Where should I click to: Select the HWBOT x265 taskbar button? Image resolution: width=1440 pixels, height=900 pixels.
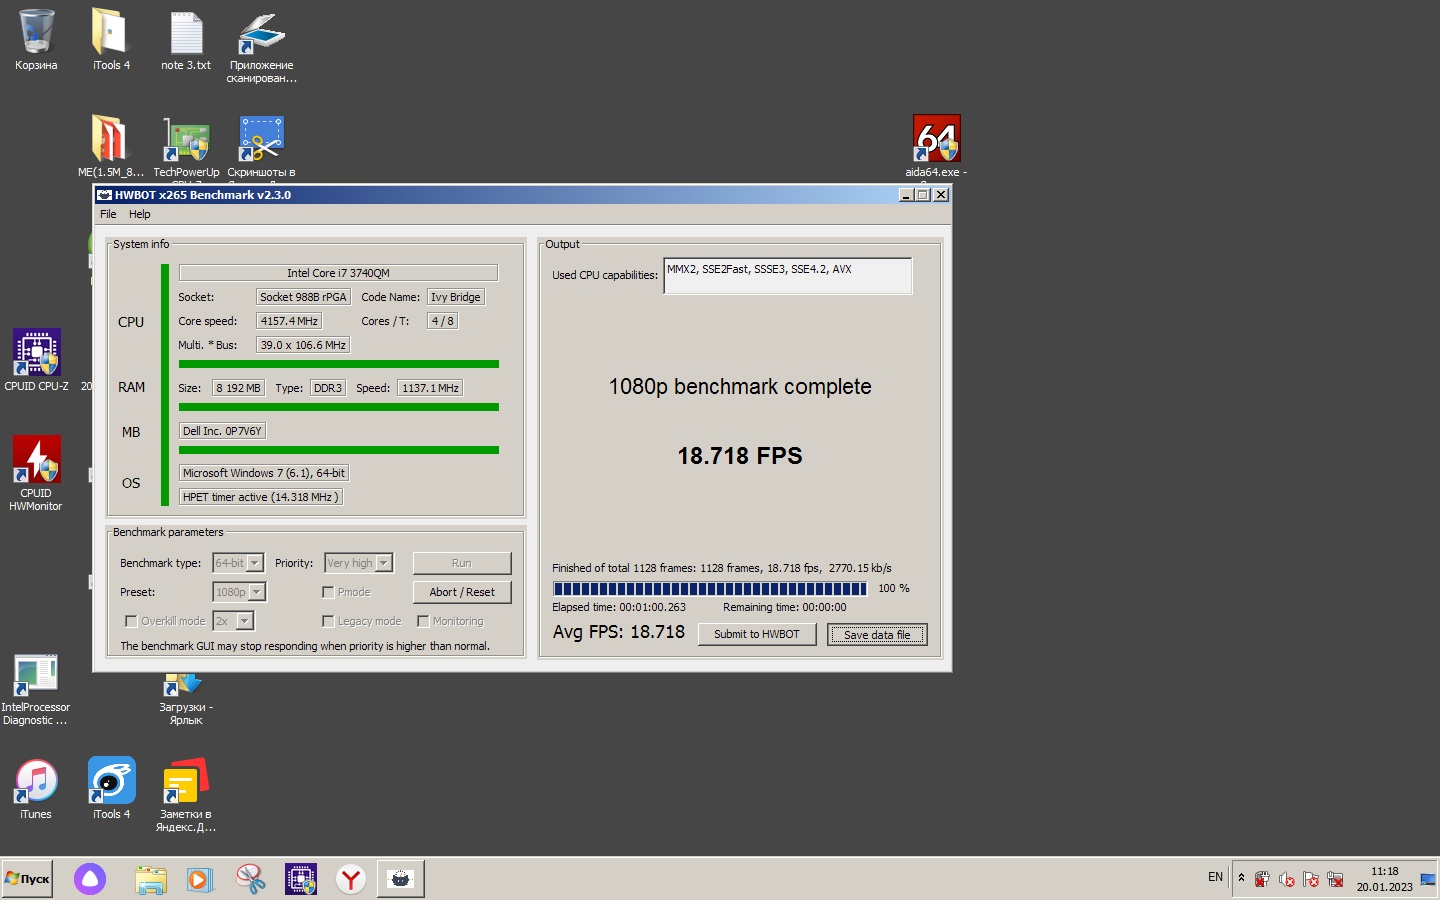pos(401,879)
